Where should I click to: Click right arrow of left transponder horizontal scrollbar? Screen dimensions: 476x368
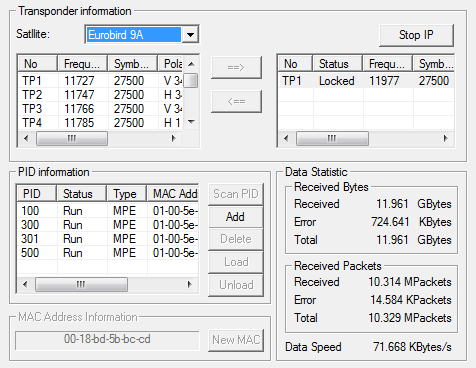tap(173, 138)
